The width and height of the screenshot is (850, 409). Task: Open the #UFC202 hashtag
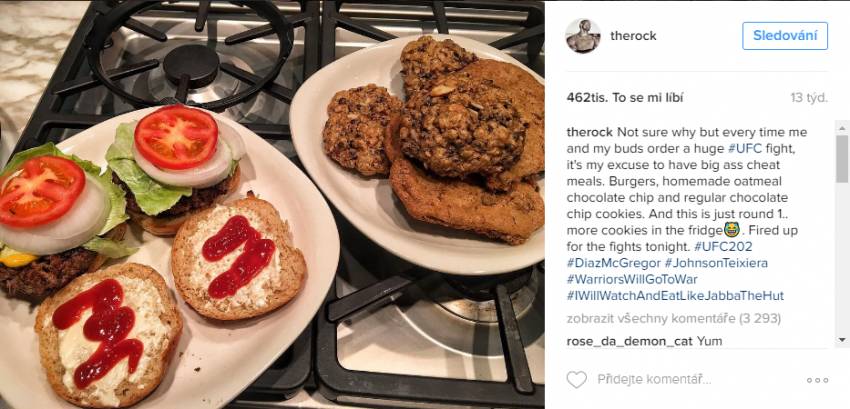[723, 247]
